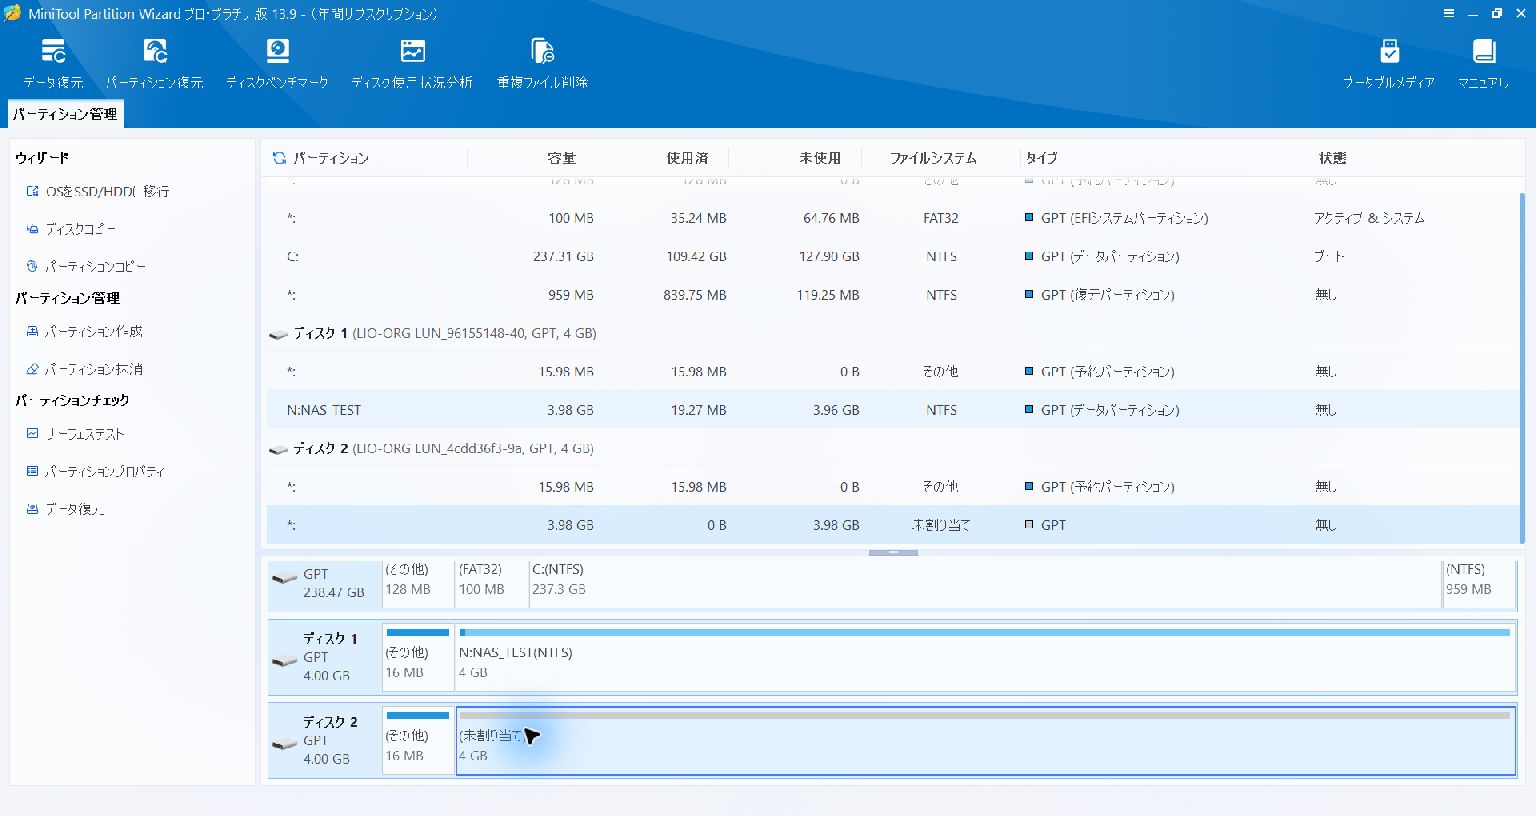Choose the データ復元 entry in the sidebar
Viewport: 1536px width, 816px height.
(65, 509)
